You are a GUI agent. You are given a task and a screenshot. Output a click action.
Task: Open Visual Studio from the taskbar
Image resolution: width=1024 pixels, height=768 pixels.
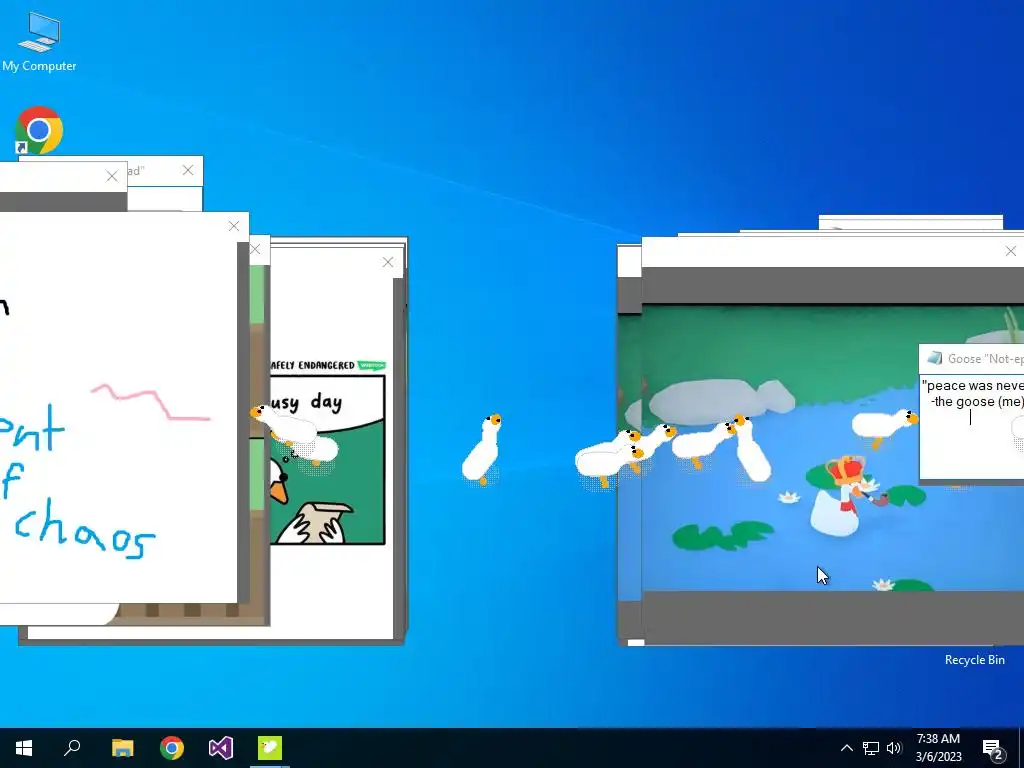[221, 748]
